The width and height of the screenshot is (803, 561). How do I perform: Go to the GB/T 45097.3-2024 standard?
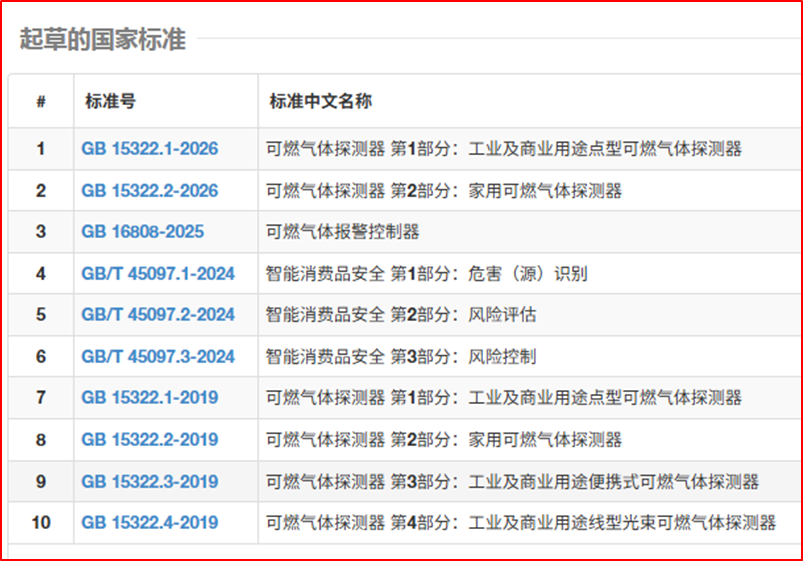[x=158, y=357]
